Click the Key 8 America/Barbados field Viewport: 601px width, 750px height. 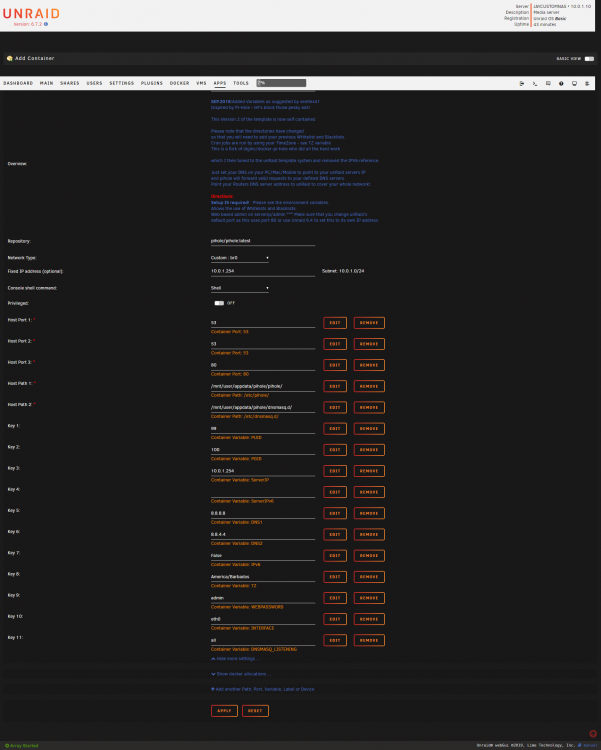tap(263, 577)
